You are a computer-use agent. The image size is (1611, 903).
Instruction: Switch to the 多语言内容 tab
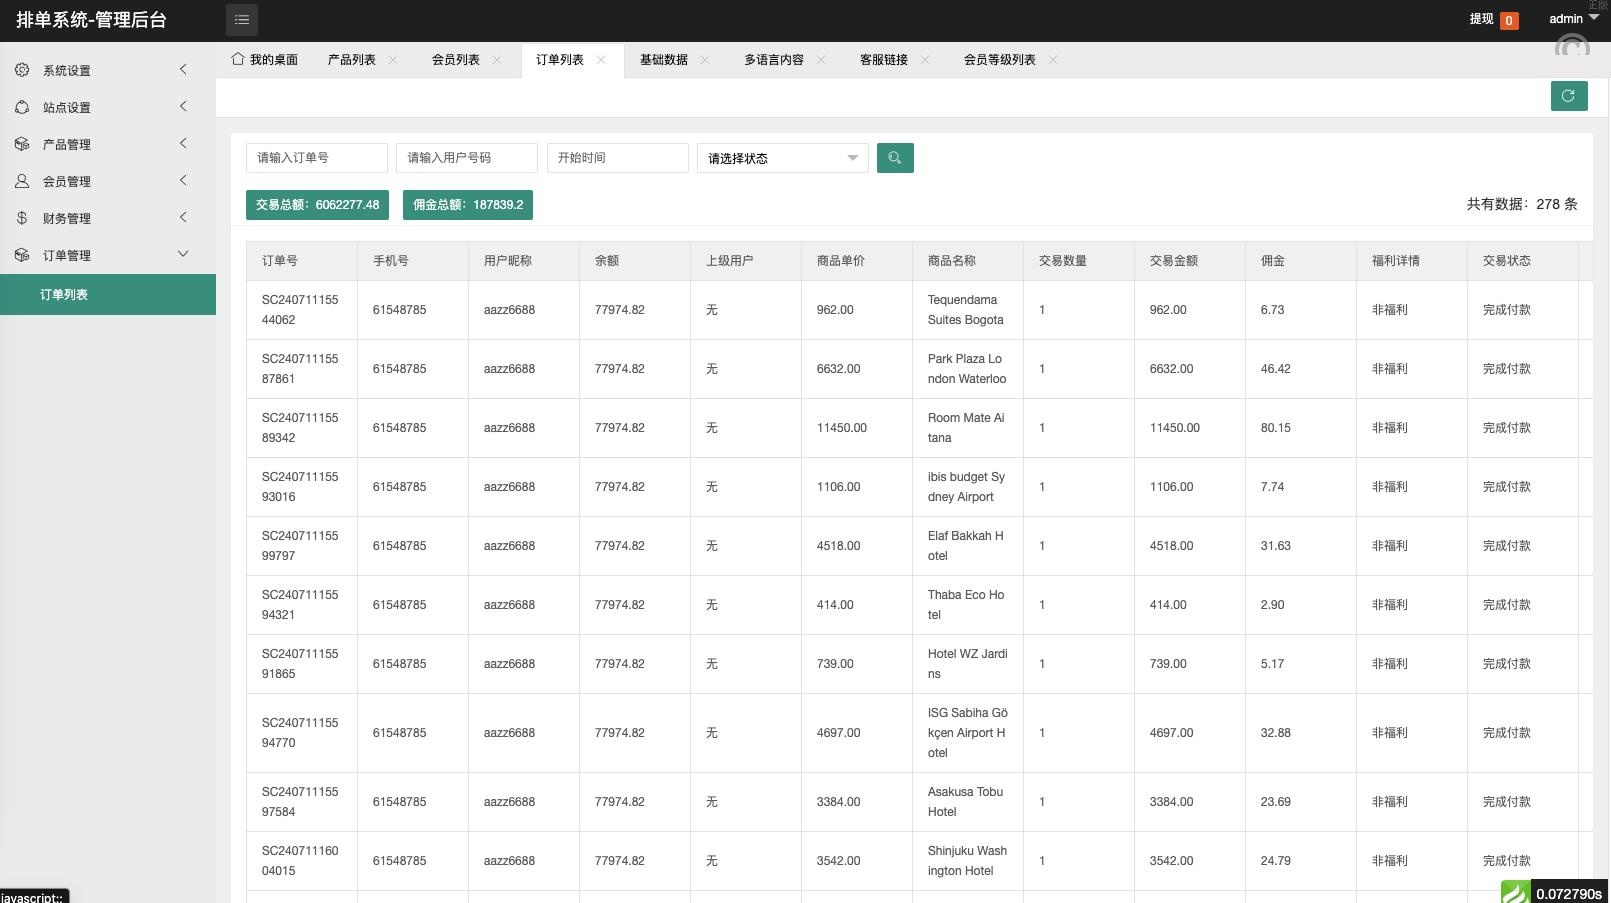[x=773, y=60]
